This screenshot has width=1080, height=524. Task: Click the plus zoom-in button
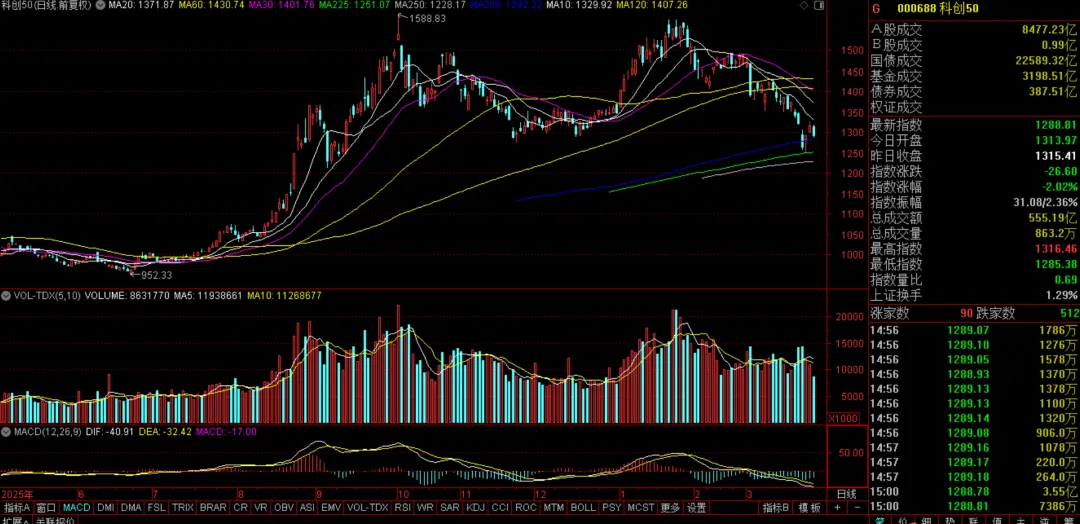click(837, 507)
